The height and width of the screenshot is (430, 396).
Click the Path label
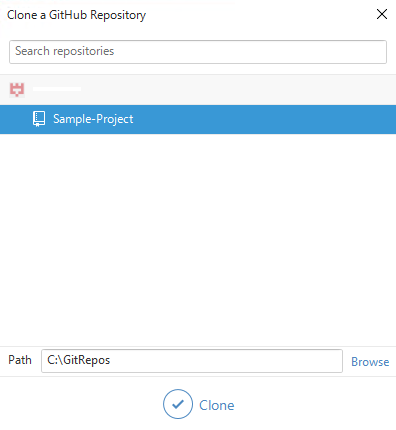pyautogui.click(x=20, y=360)
